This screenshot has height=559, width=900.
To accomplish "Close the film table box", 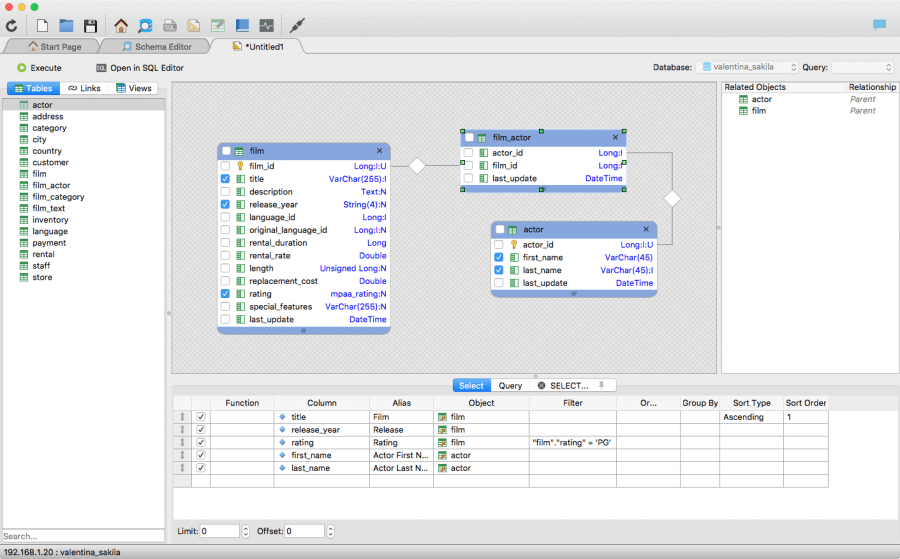I will pyautogui.click(x=379, y=150).
